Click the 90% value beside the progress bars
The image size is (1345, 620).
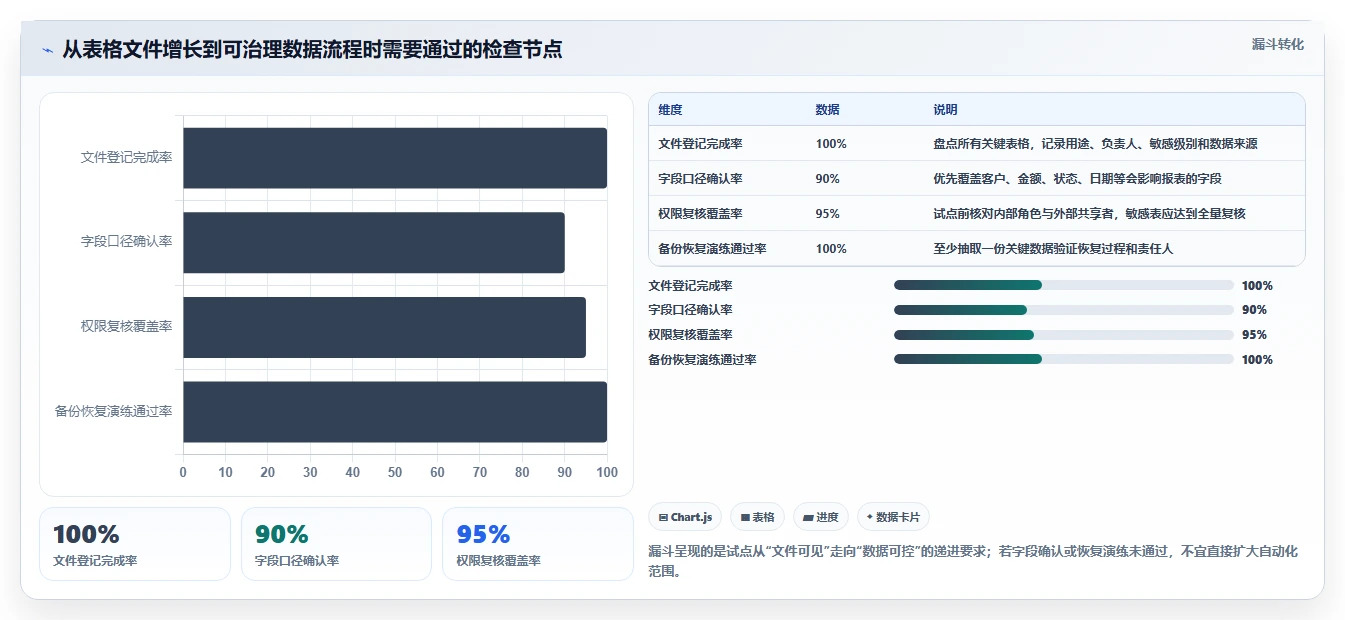click(x=1254, y=310)
